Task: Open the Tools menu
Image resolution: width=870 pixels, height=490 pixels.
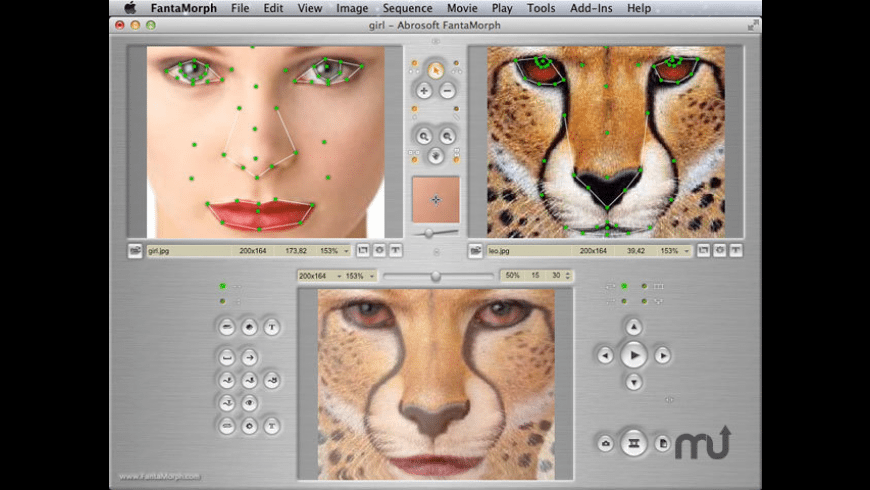Action: [541, 8]
